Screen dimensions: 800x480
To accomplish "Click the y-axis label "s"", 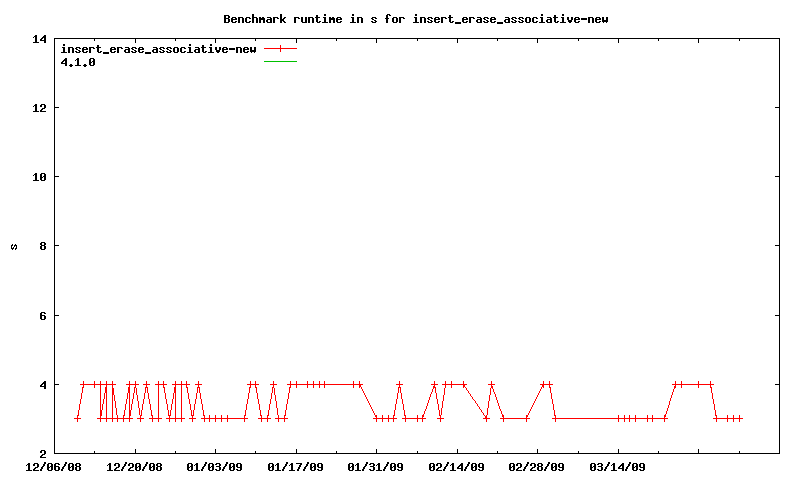I will pos(14,246).
